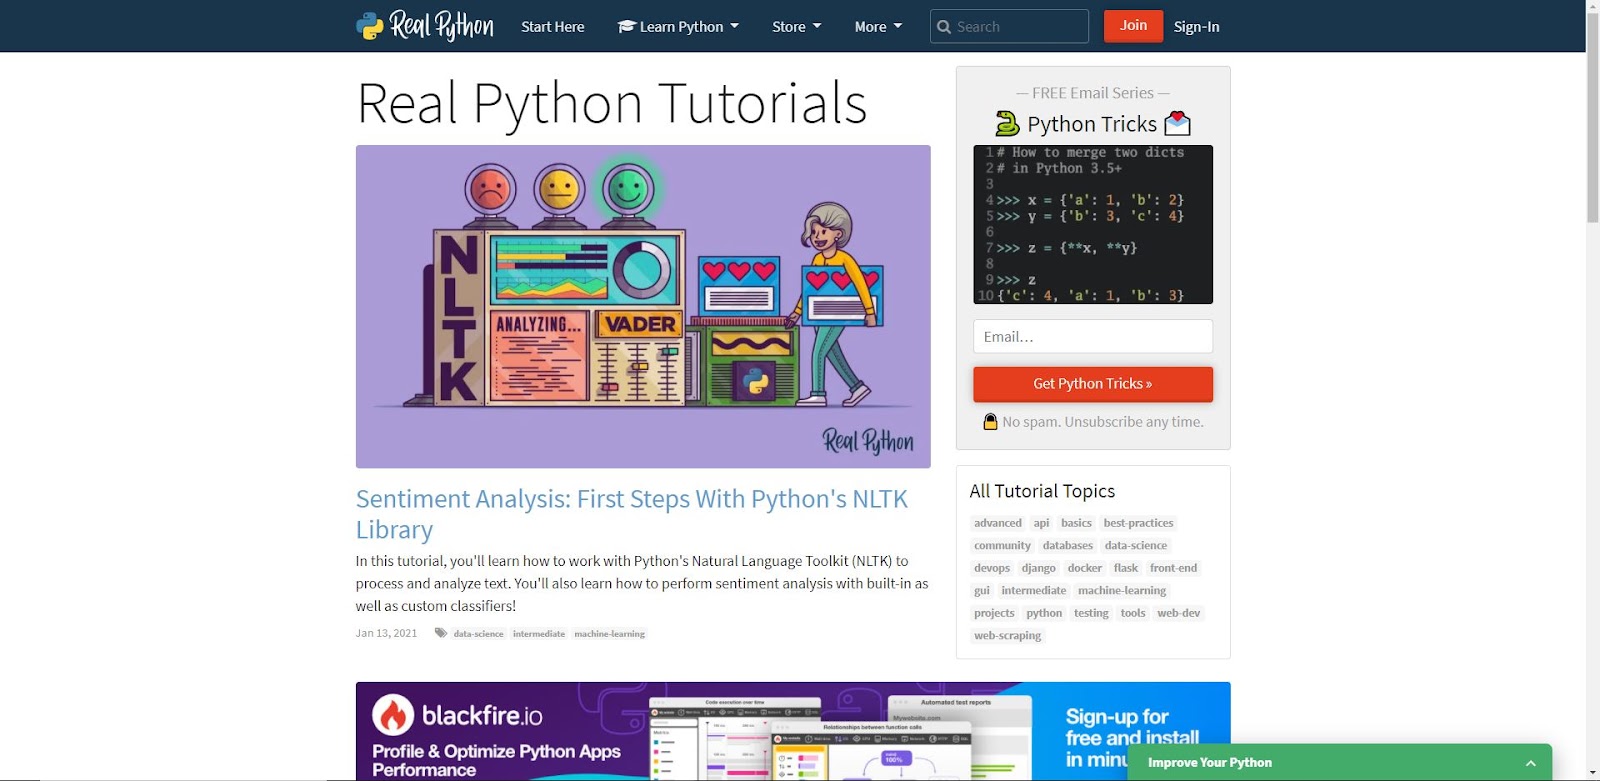The image size is (1600, 781).
Task: Open data-science tag in All Tutorial Topics
Action: [x=1135, y=546]
